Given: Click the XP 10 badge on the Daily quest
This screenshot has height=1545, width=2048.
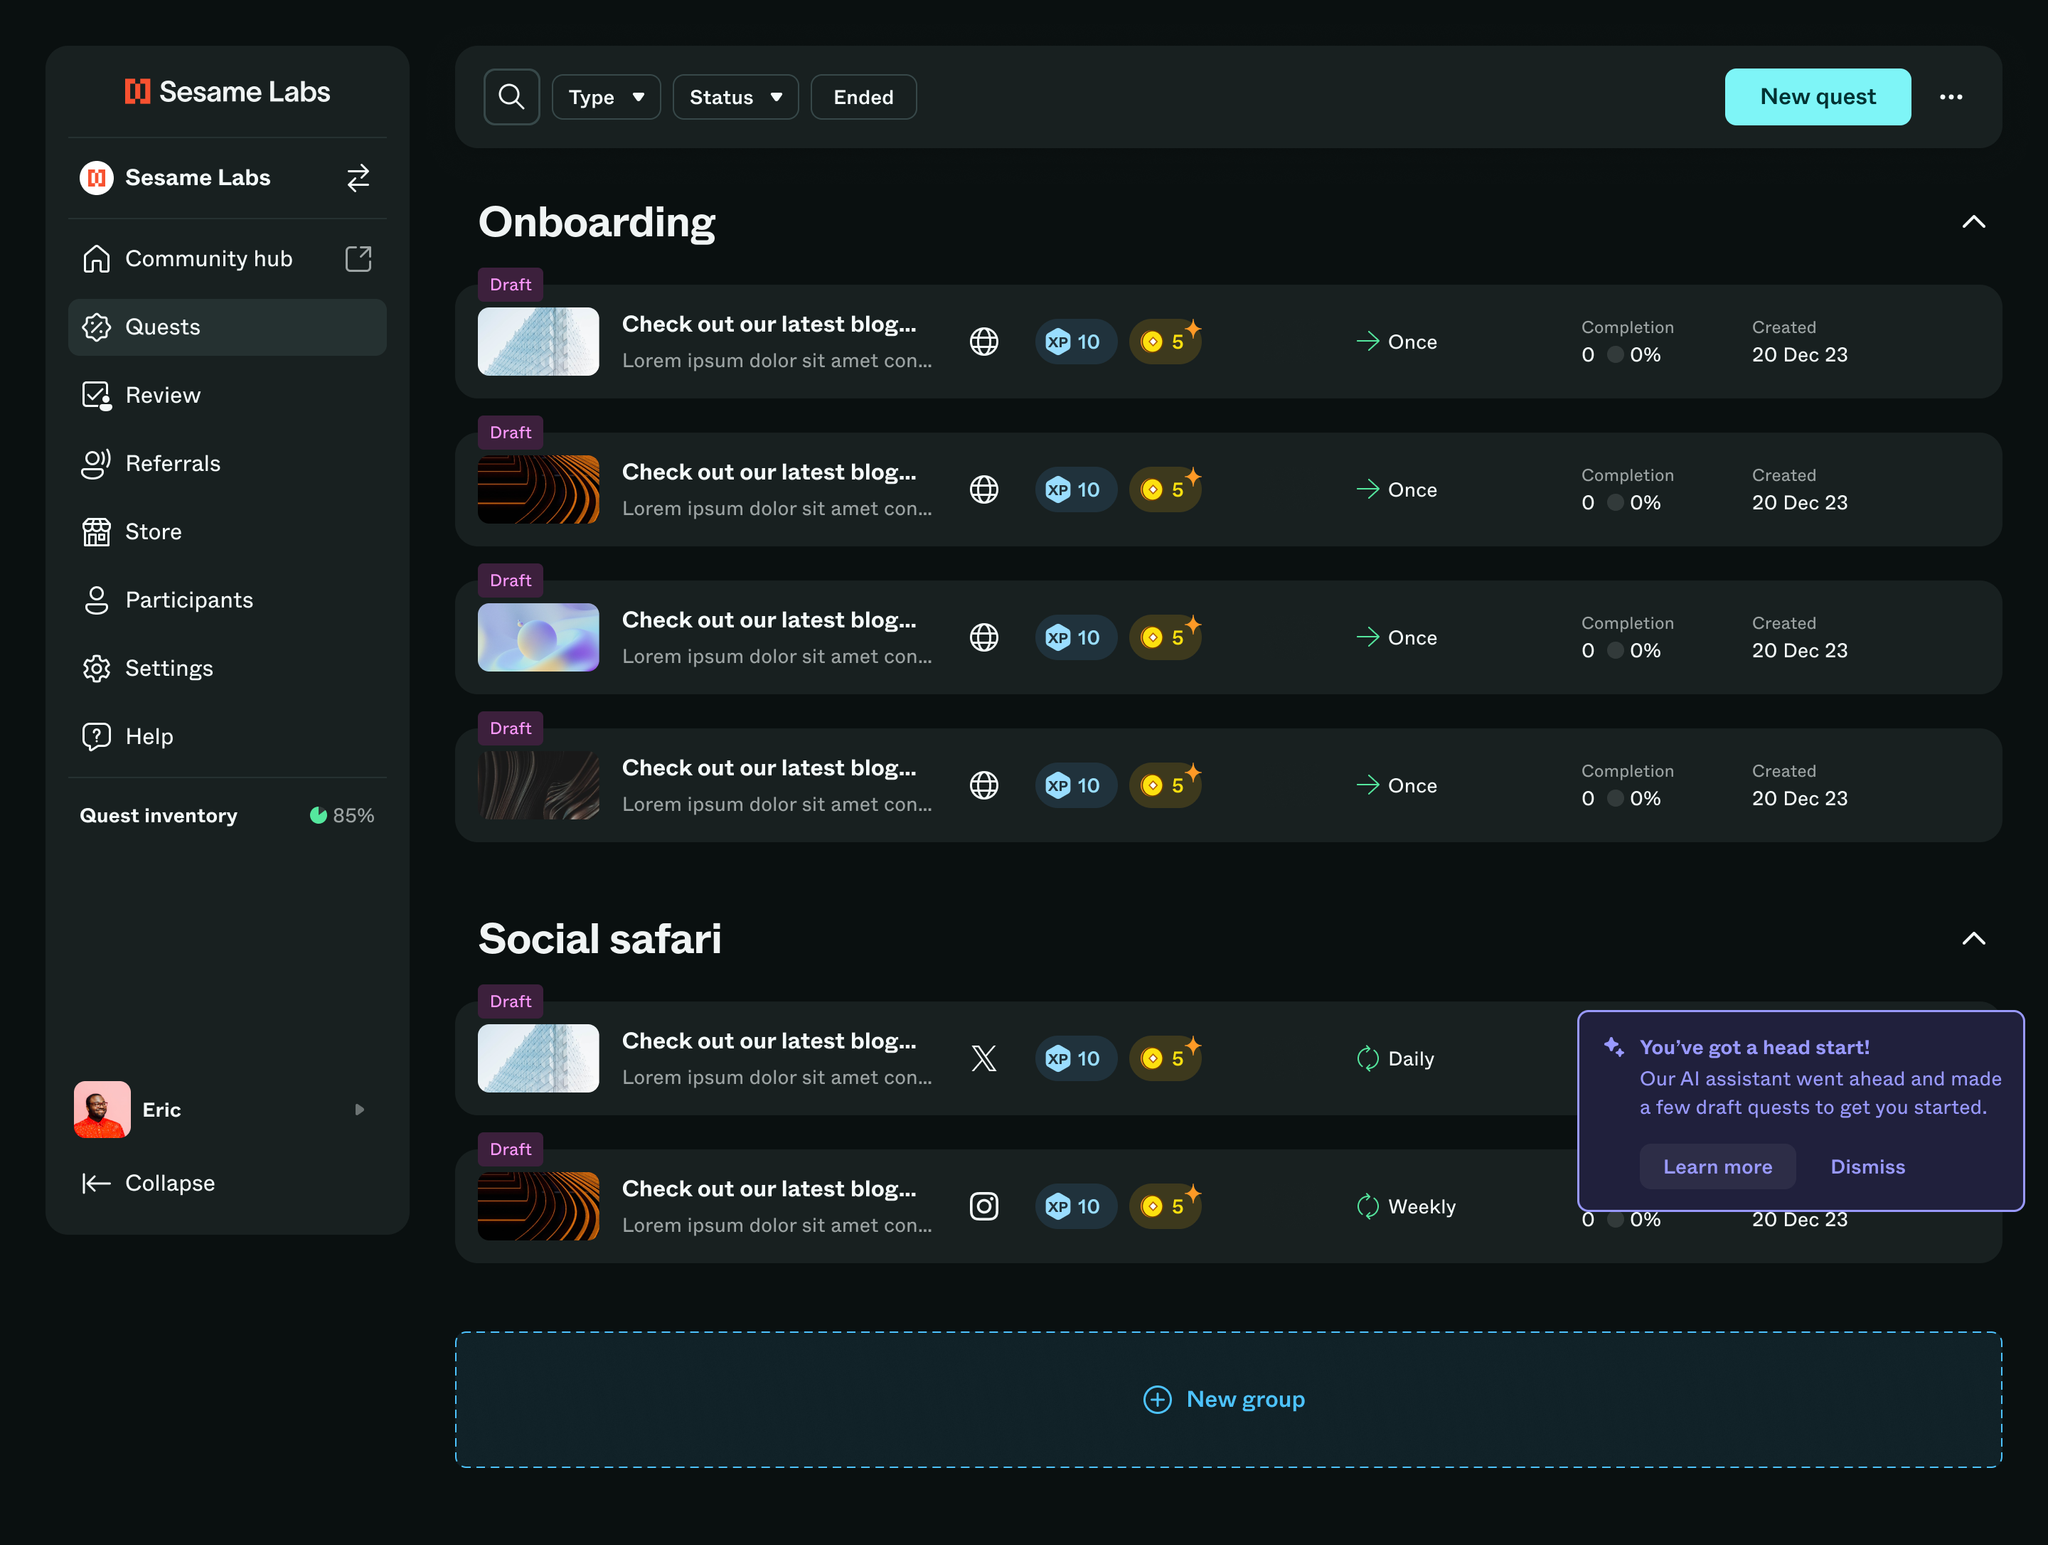Looking at the screenshot, I should click(1075, 1059).
